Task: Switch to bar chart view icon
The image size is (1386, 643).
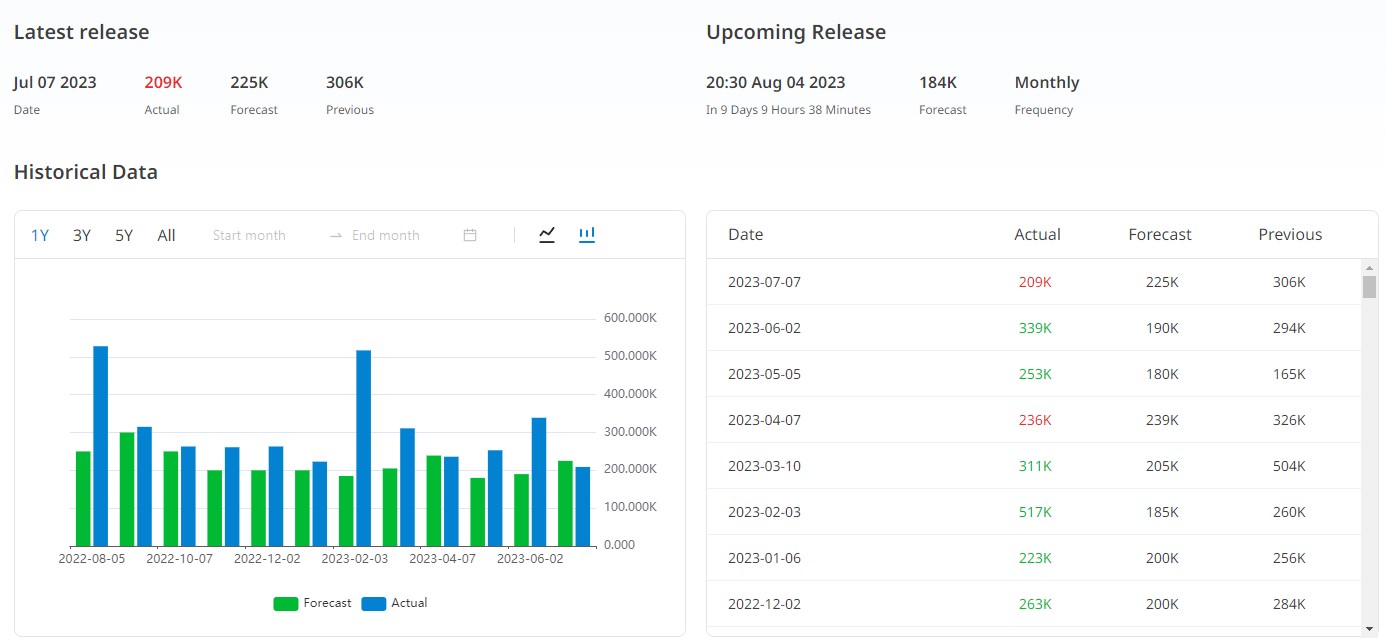Action: [x=587, y=235]
